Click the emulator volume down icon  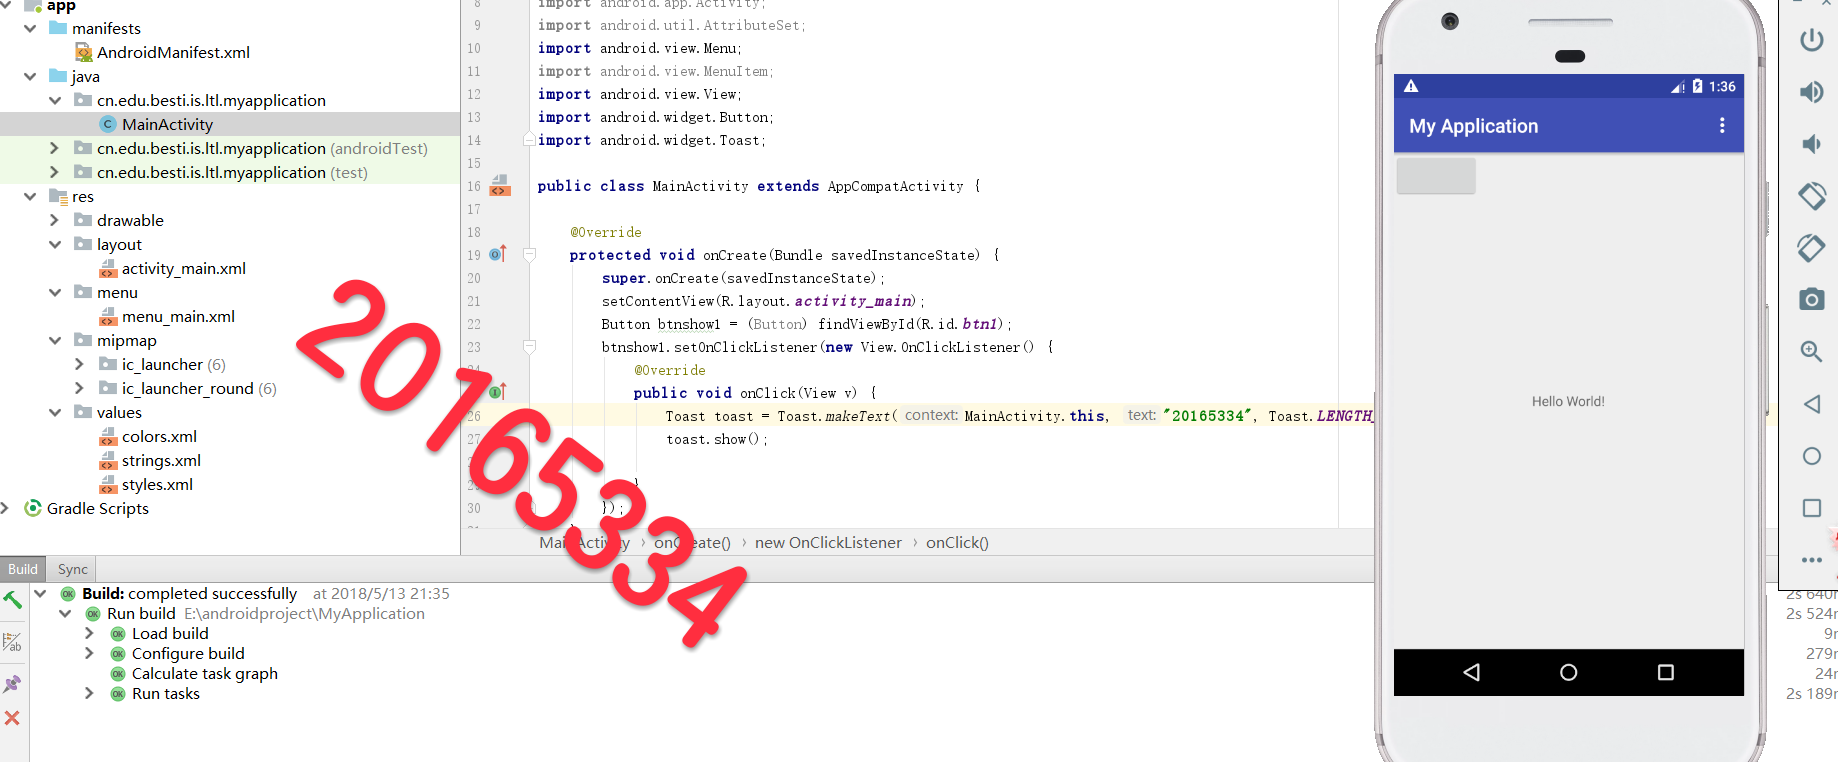[1811, 144]
